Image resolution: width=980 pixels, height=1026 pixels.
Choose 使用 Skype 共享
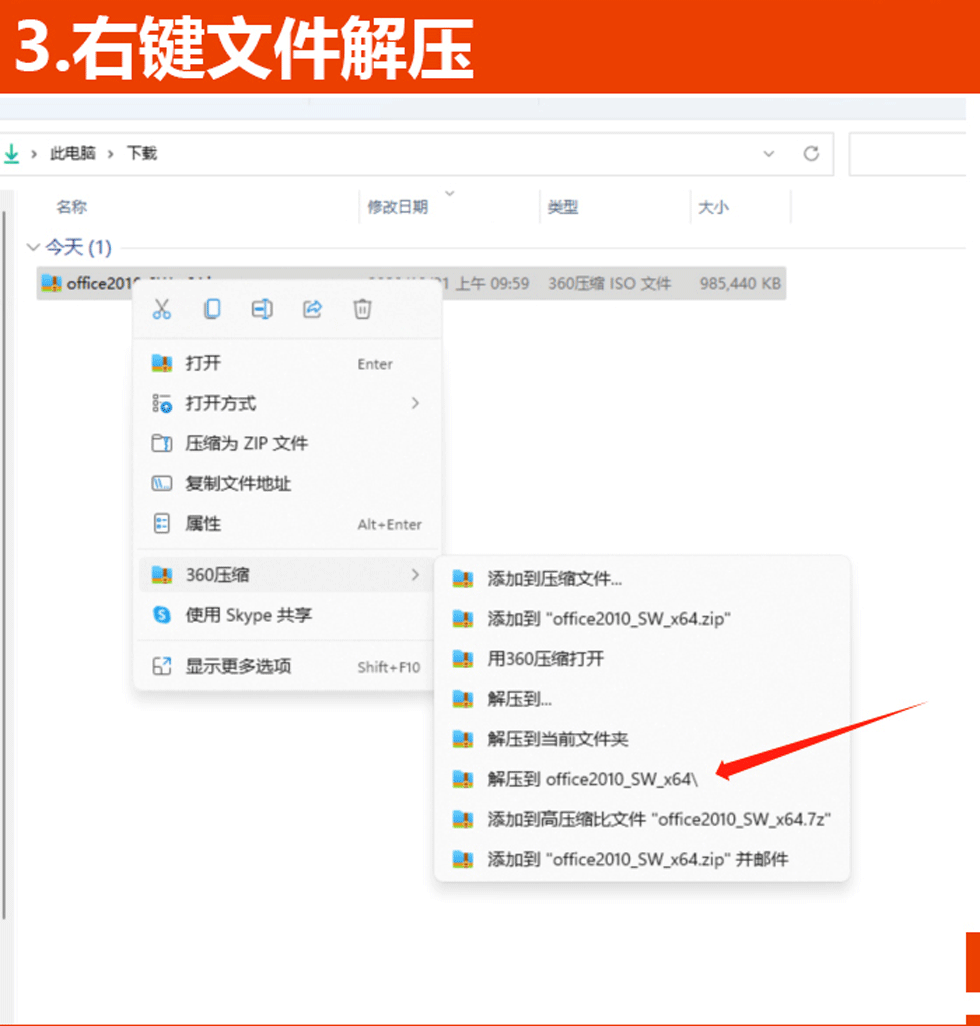click(288, 615)
